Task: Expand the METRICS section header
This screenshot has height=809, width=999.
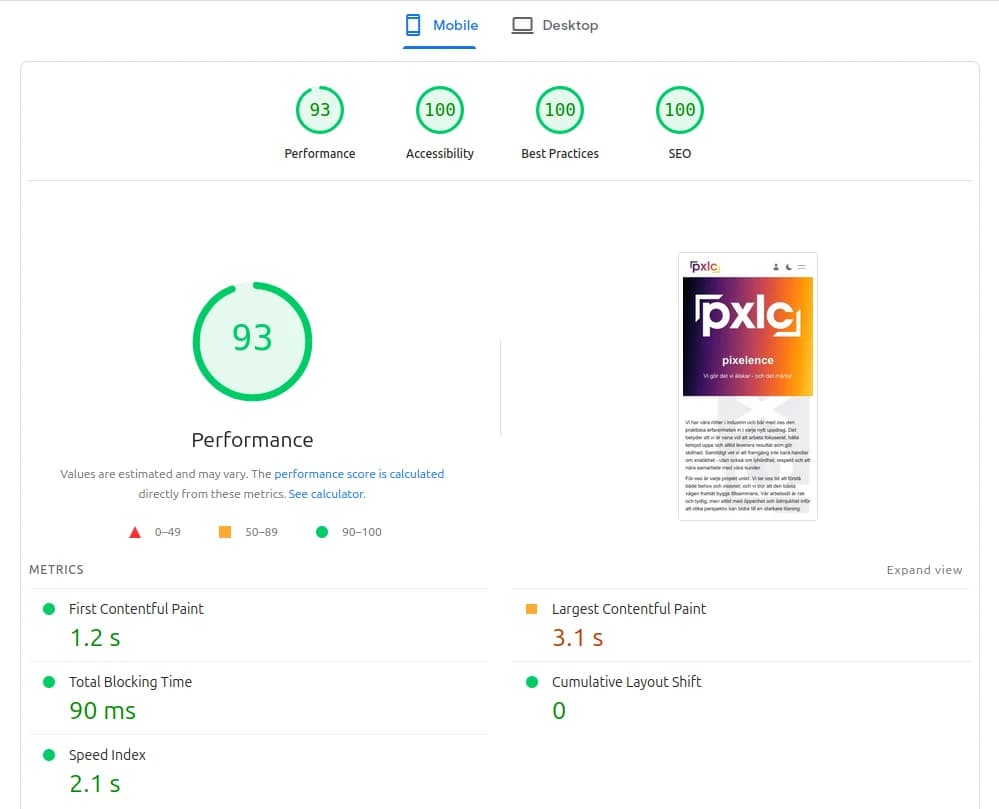Action: [x=56, y=570]
